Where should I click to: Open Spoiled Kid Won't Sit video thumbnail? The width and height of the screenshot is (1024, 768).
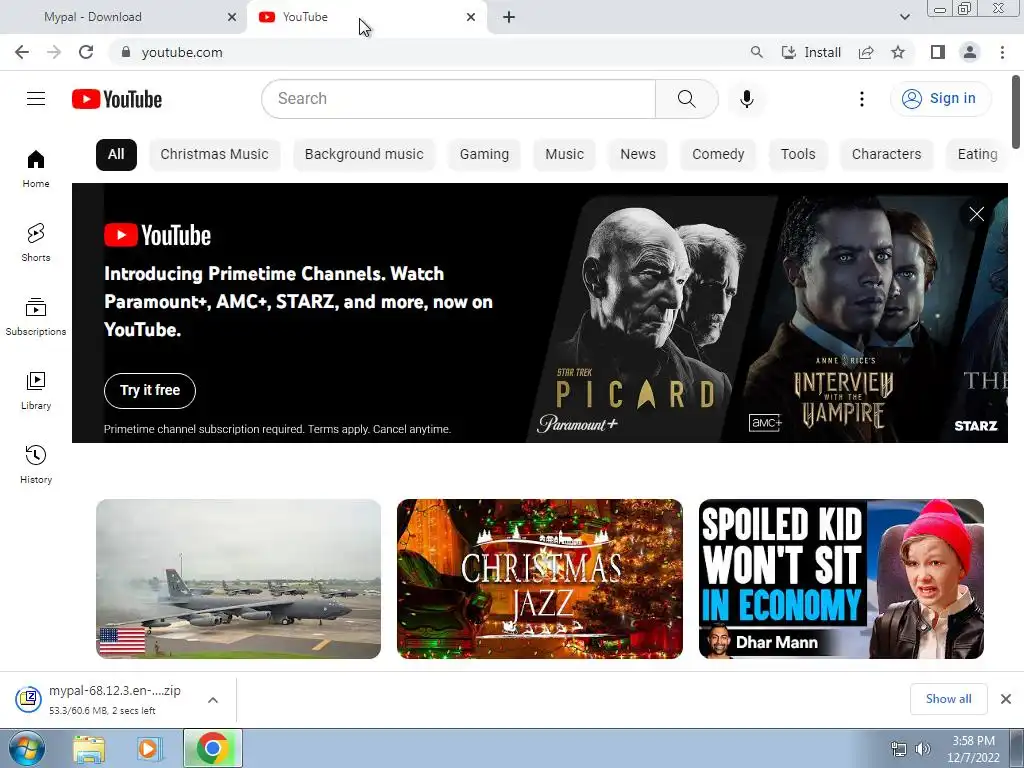pyautogui.click(x=841, y=579)
